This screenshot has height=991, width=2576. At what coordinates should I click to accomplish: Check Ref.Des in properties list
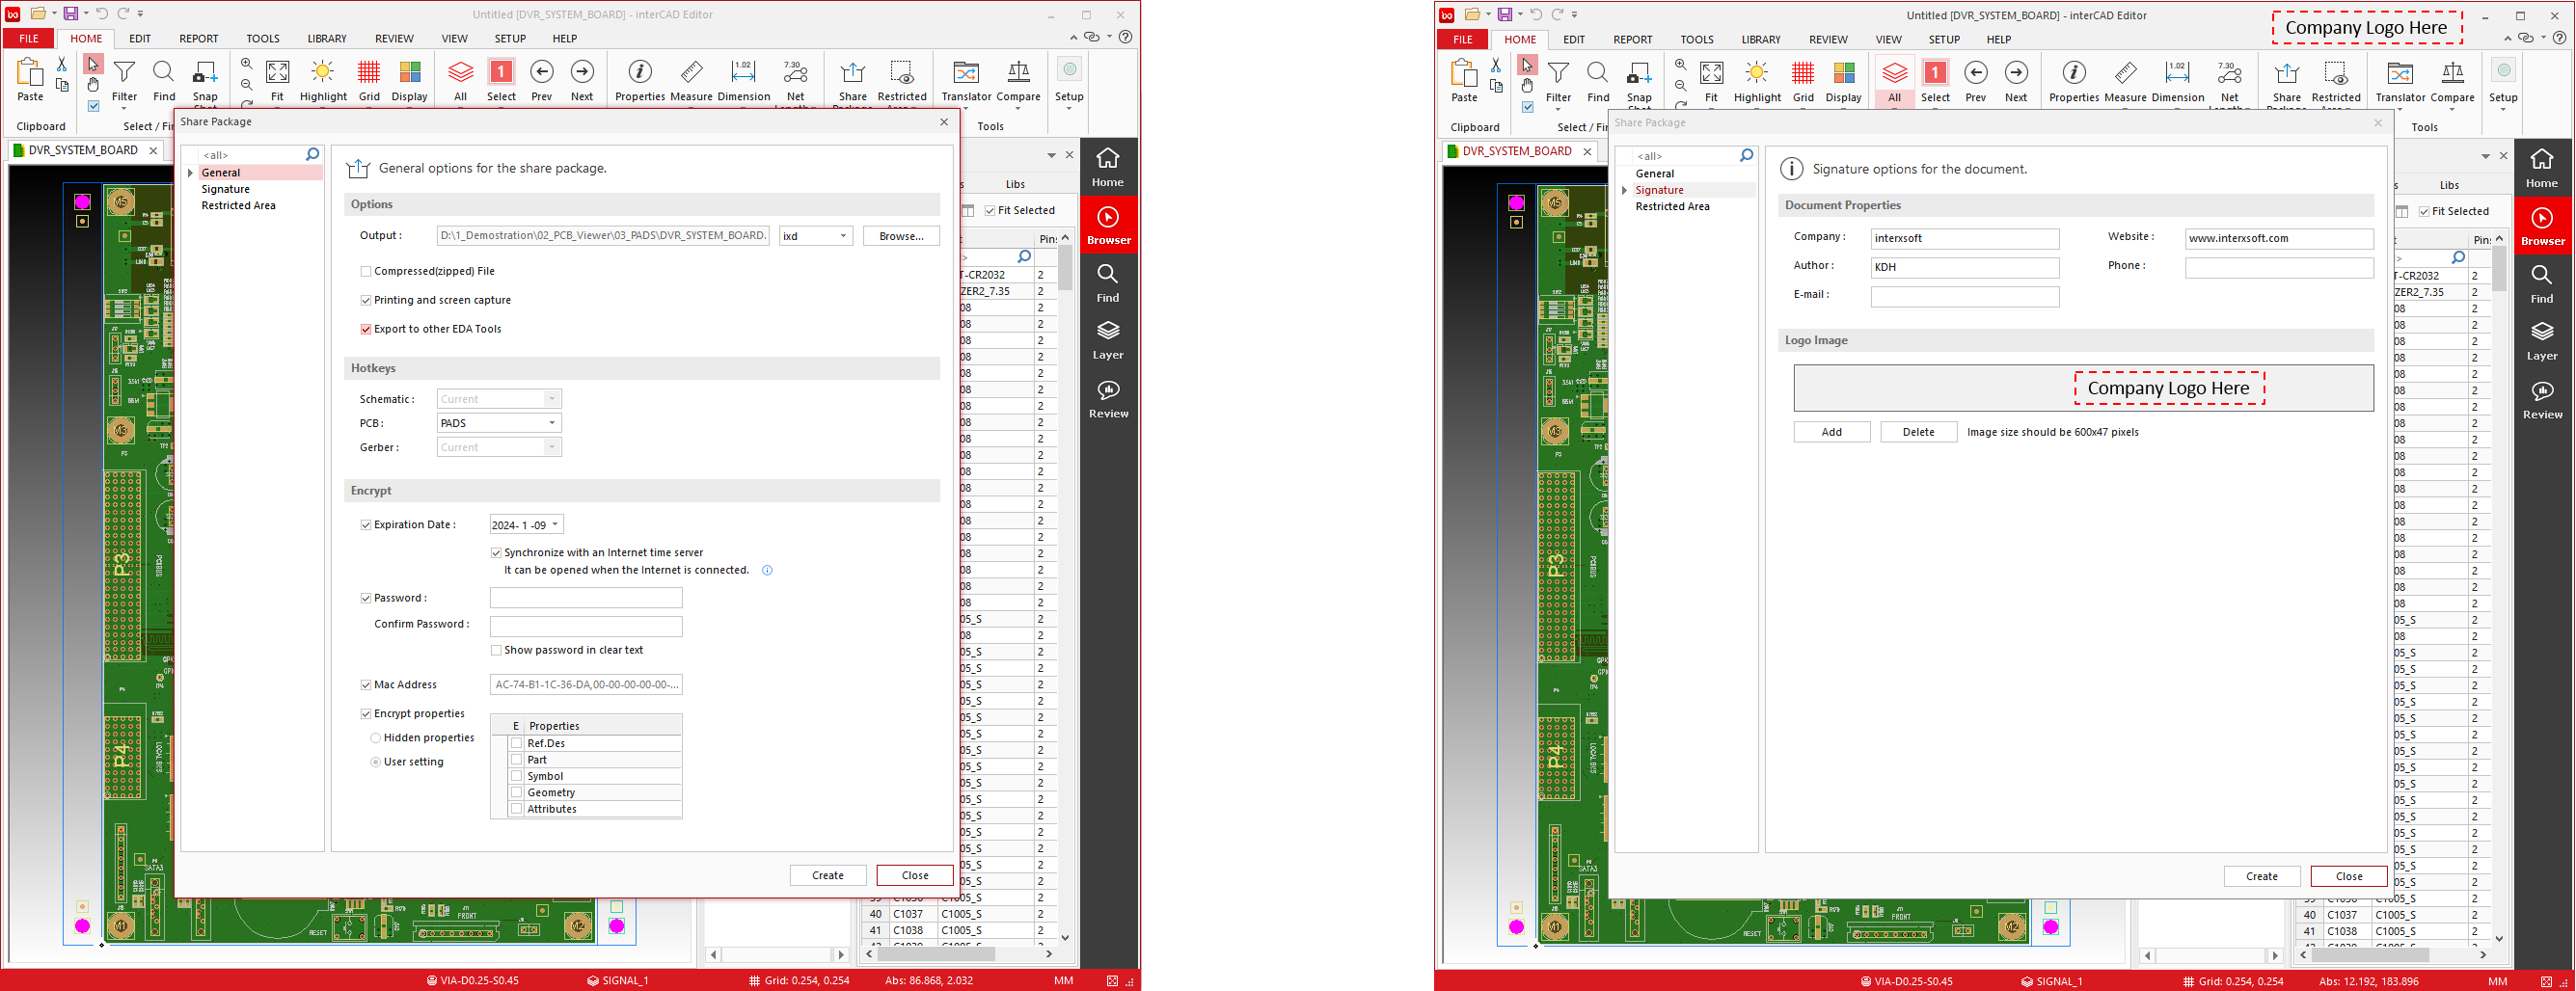pos(517,743)
